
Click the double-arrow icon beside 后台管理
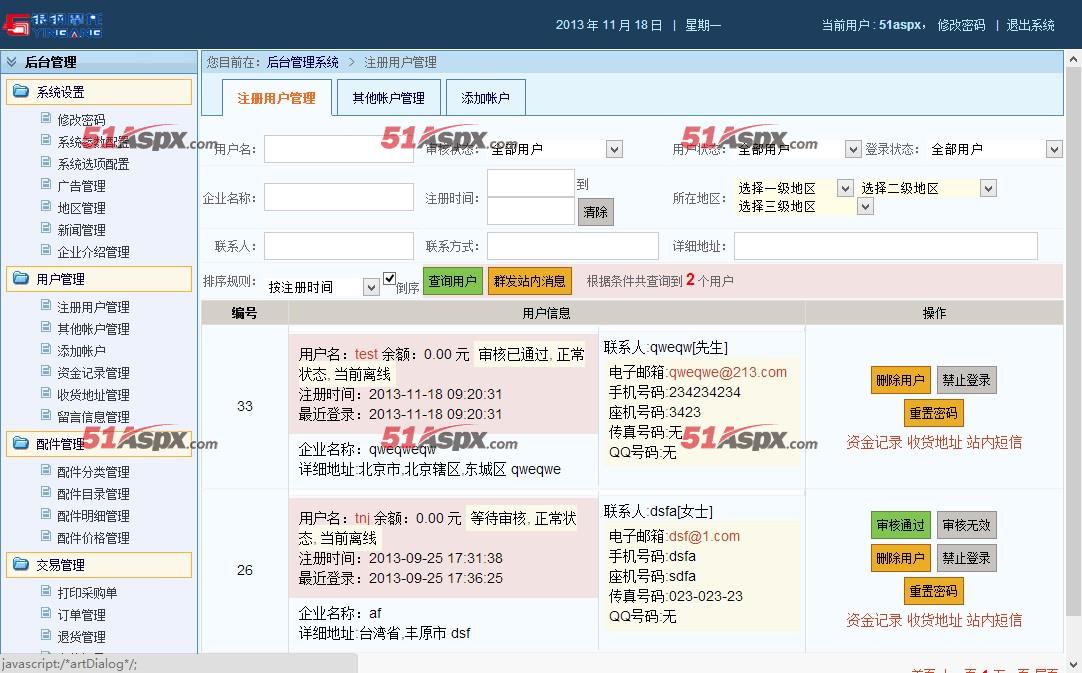[13, 61]
